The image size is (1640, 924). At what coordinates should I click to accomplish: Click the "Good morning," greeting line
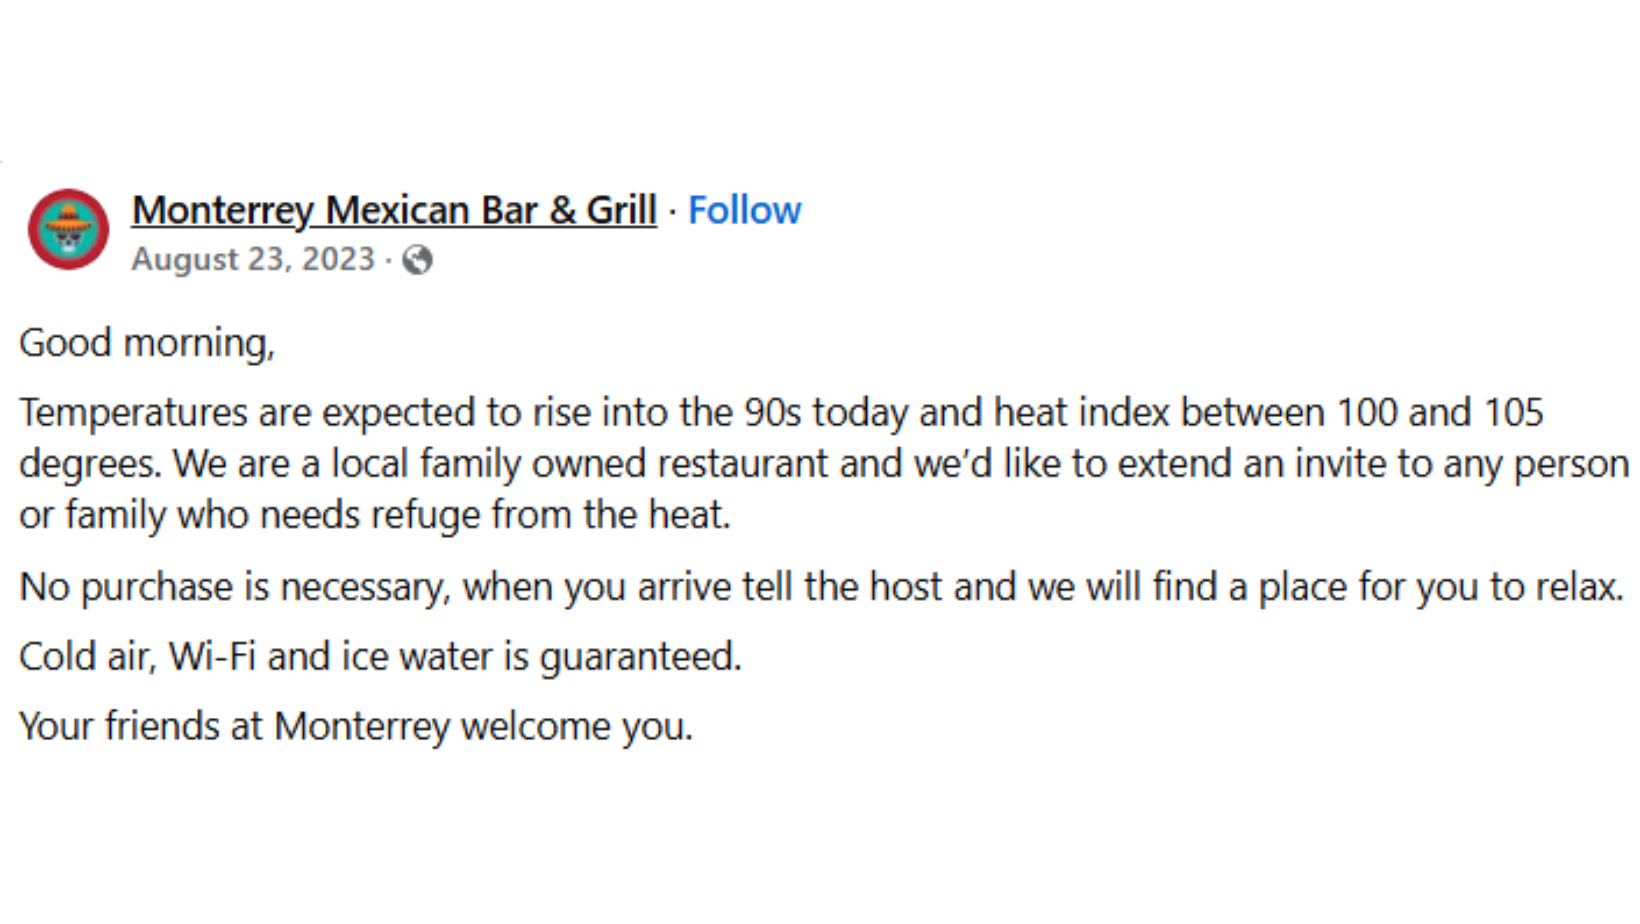point(147,343)
